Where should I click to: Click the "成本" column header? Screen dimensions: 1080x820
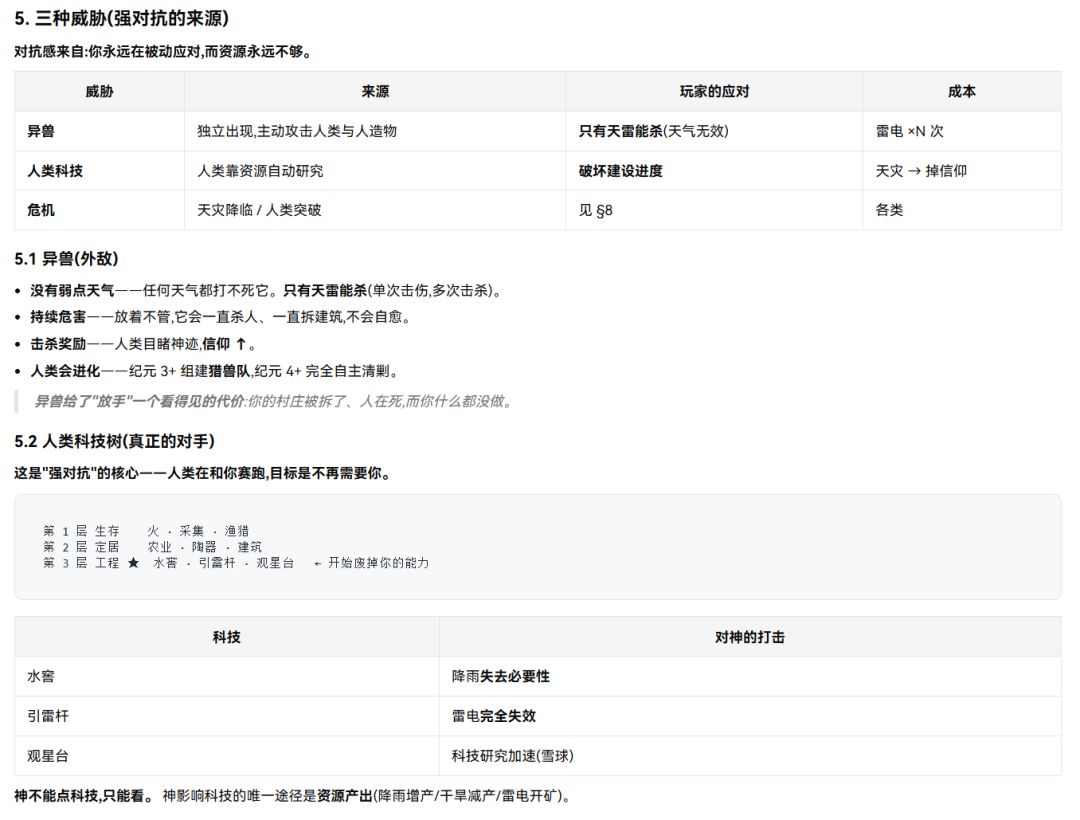[962, 92]
